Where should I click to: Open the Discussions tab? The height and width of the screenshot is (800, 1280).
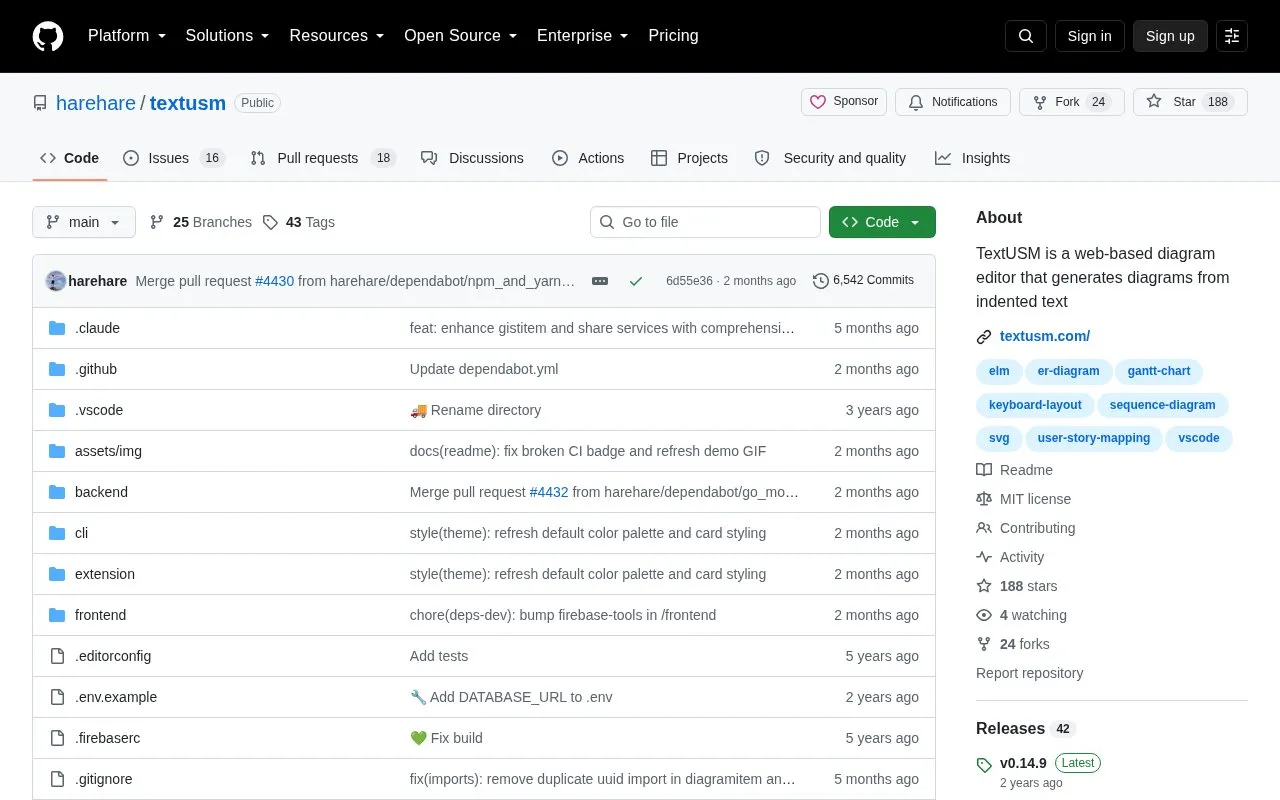472,158
